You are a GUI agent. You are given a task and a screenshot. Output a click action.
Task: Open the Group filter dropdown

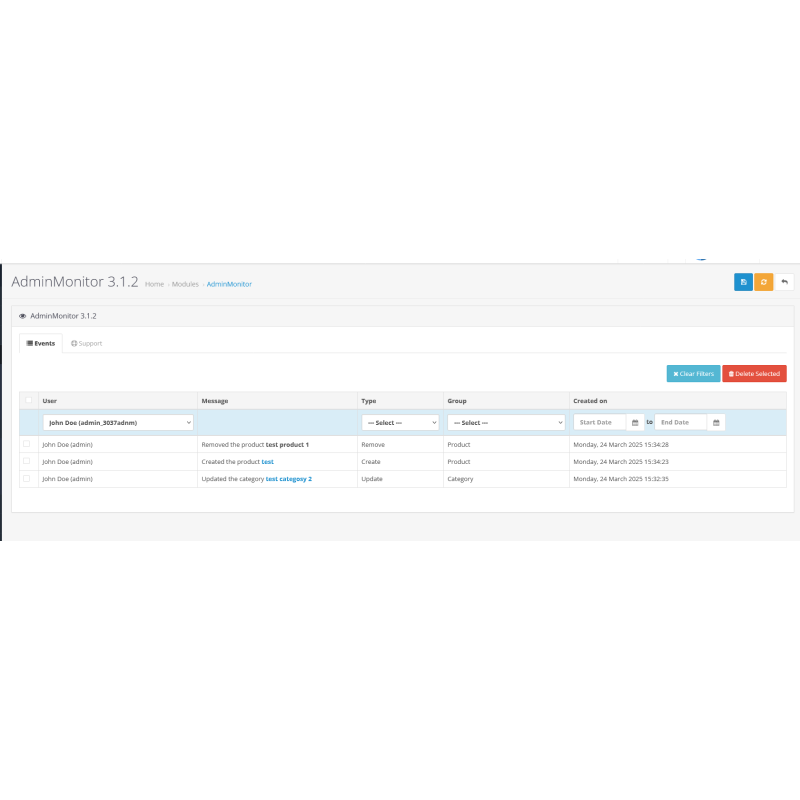pos(506,423)
